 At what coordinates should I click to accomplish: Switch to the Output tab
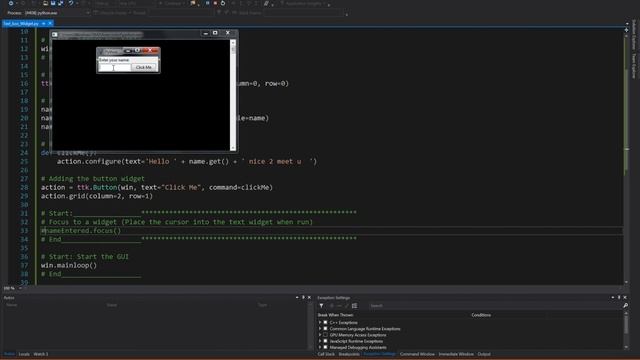tap(484, 354)
